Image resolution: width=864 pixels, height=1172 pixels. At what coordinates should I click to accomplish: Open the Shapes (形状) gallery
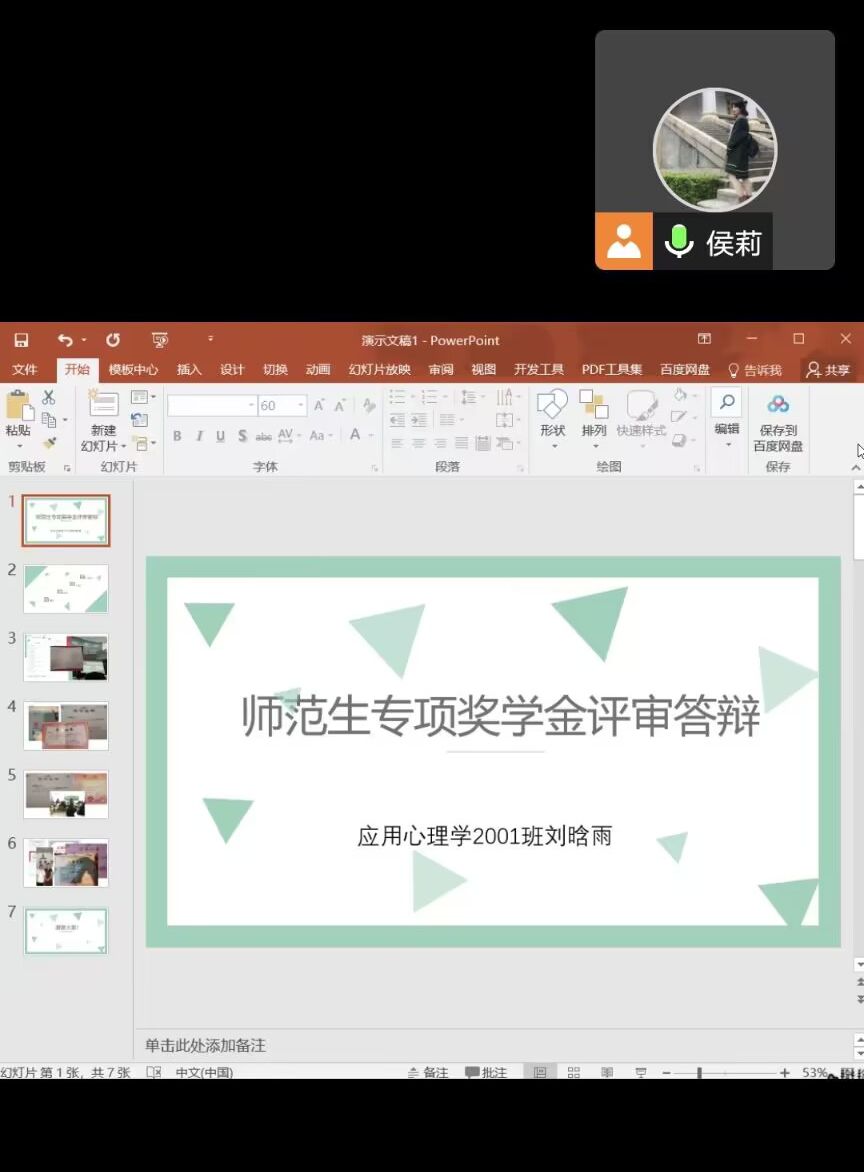pyautogui.click(x=552, y=413)
